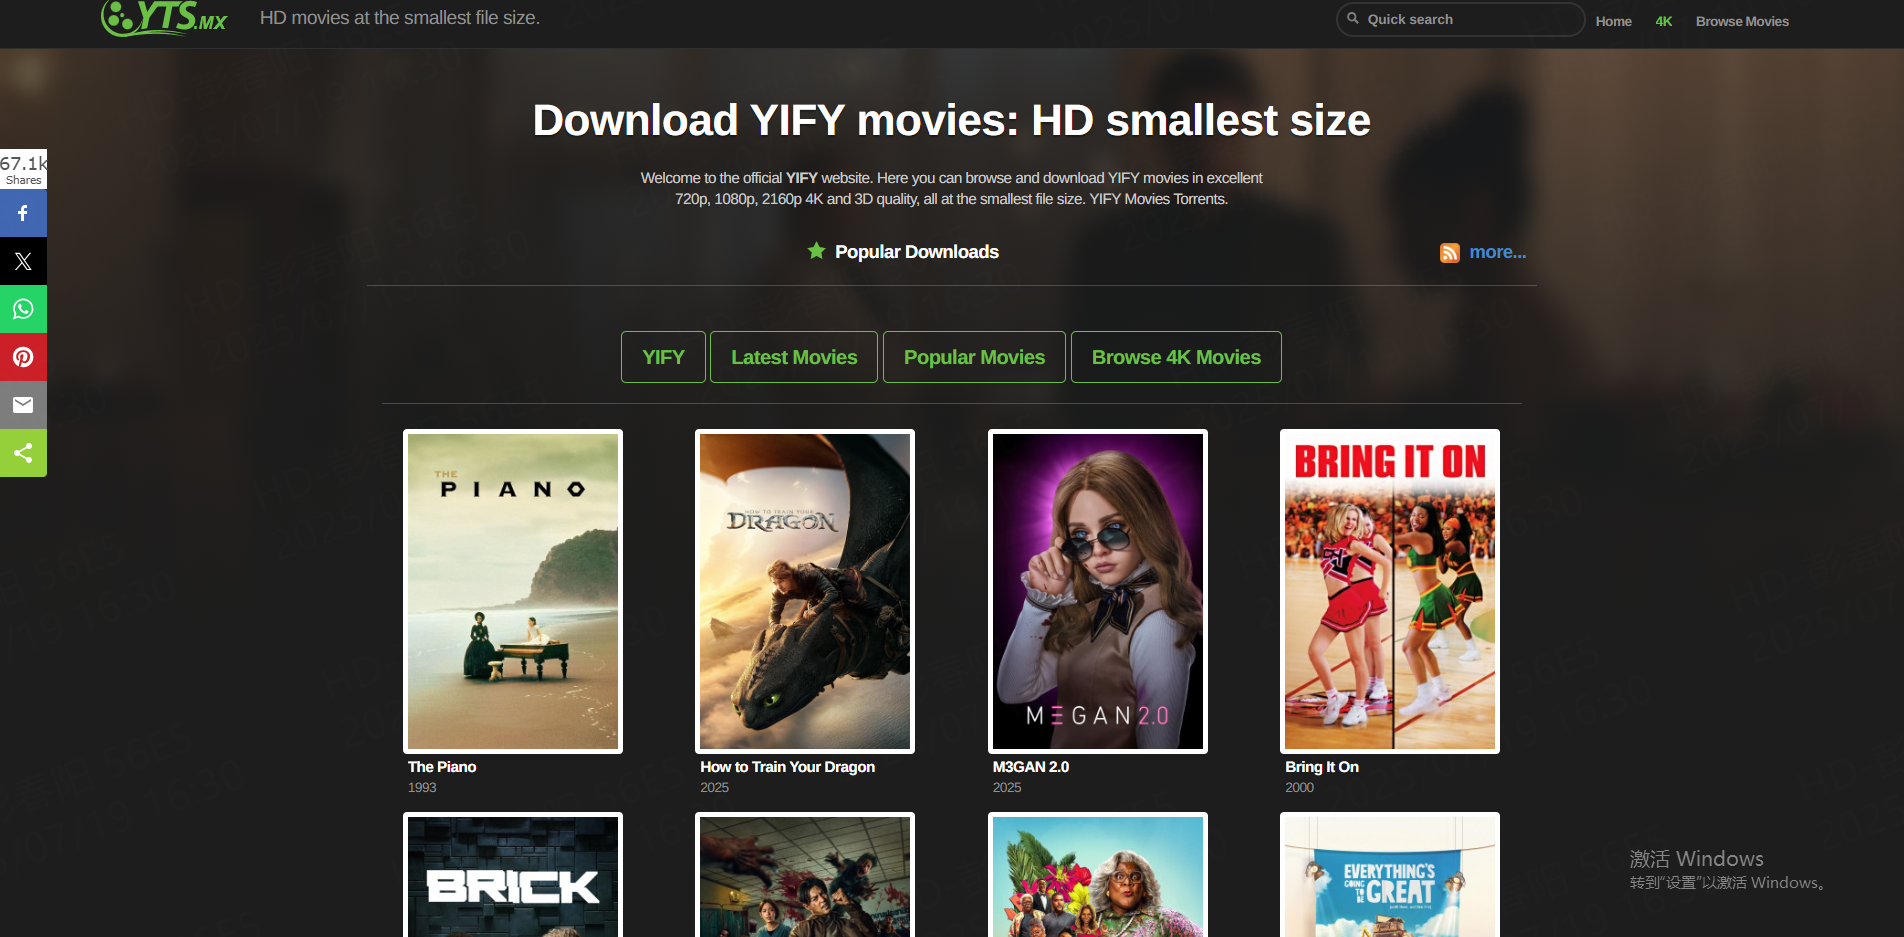
Task: Click the orange RSS feed icon
Action: 1449,253
